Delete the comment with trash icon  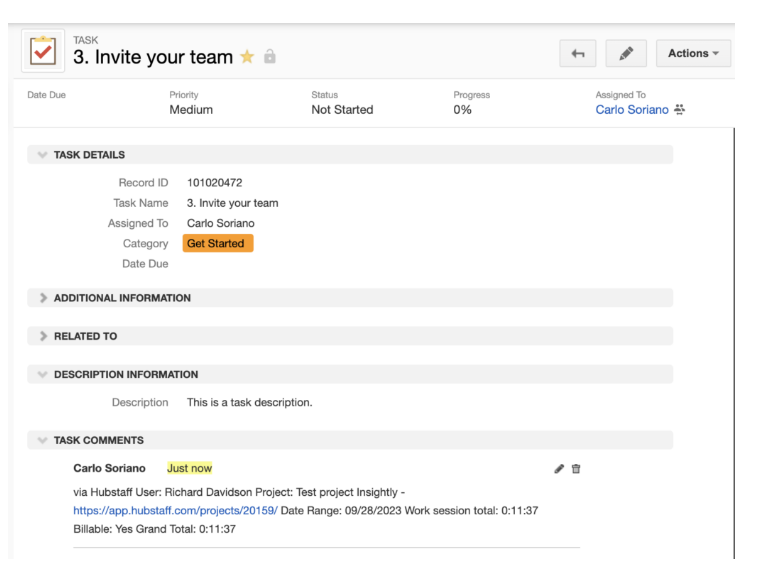tap(576, 468)
